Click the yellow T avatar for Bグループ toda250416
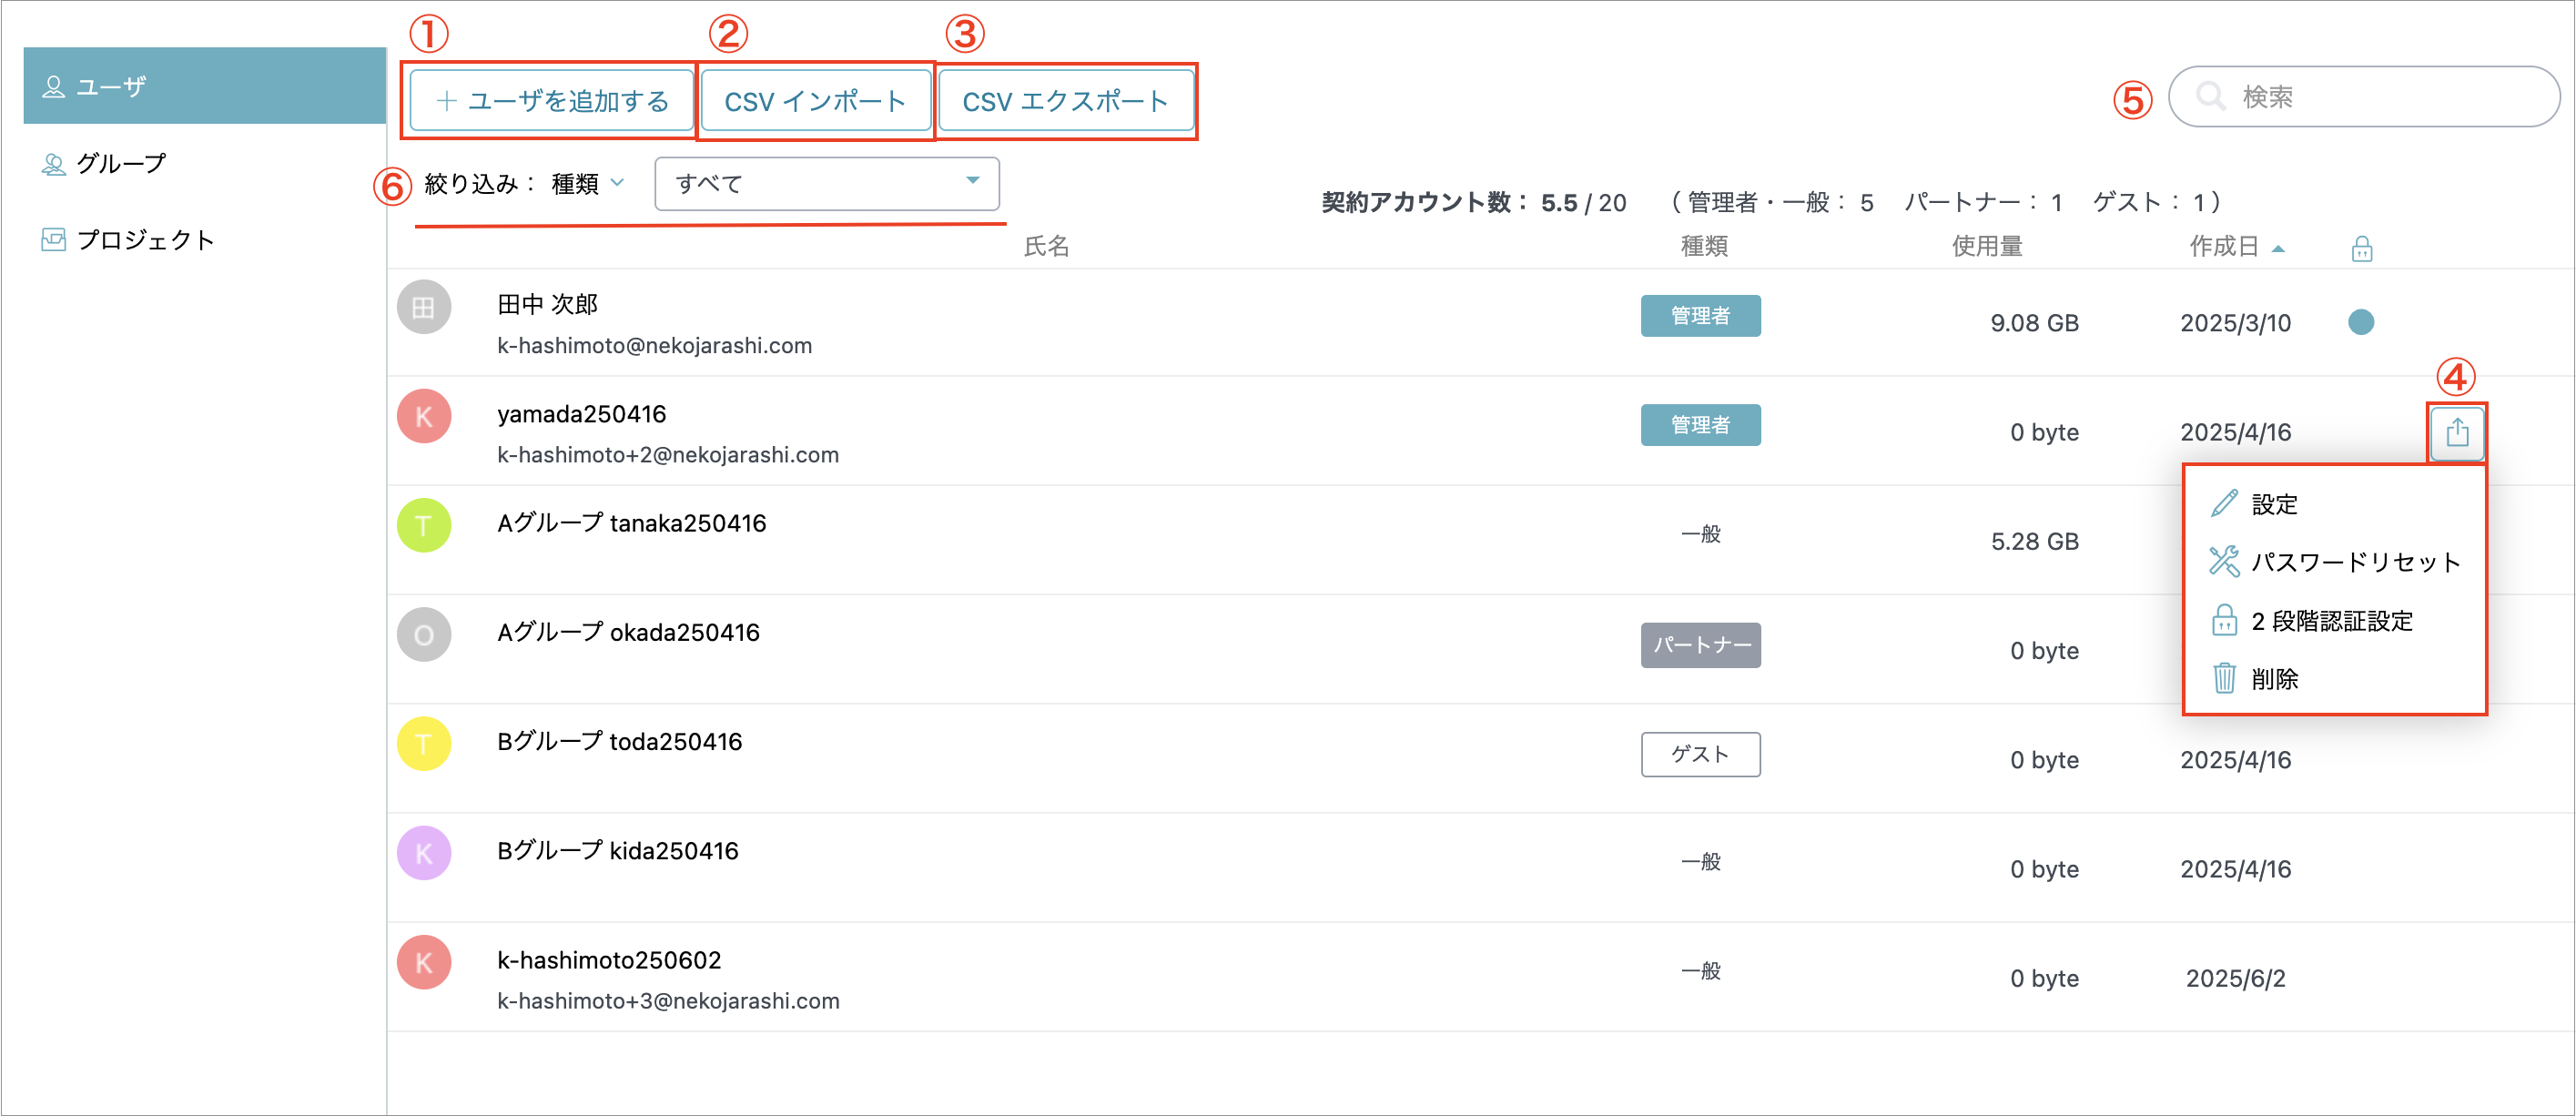The image size is (2576, 1116). pyautogui.click(x=424, y=744)
